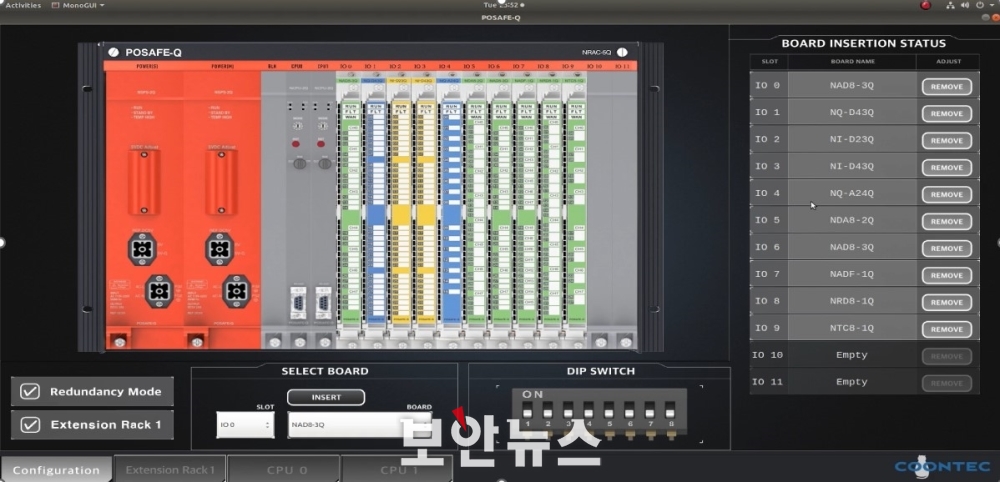Click the NRAC-6Q round badge on rack
1000x482 pixels.
[622, 52]
